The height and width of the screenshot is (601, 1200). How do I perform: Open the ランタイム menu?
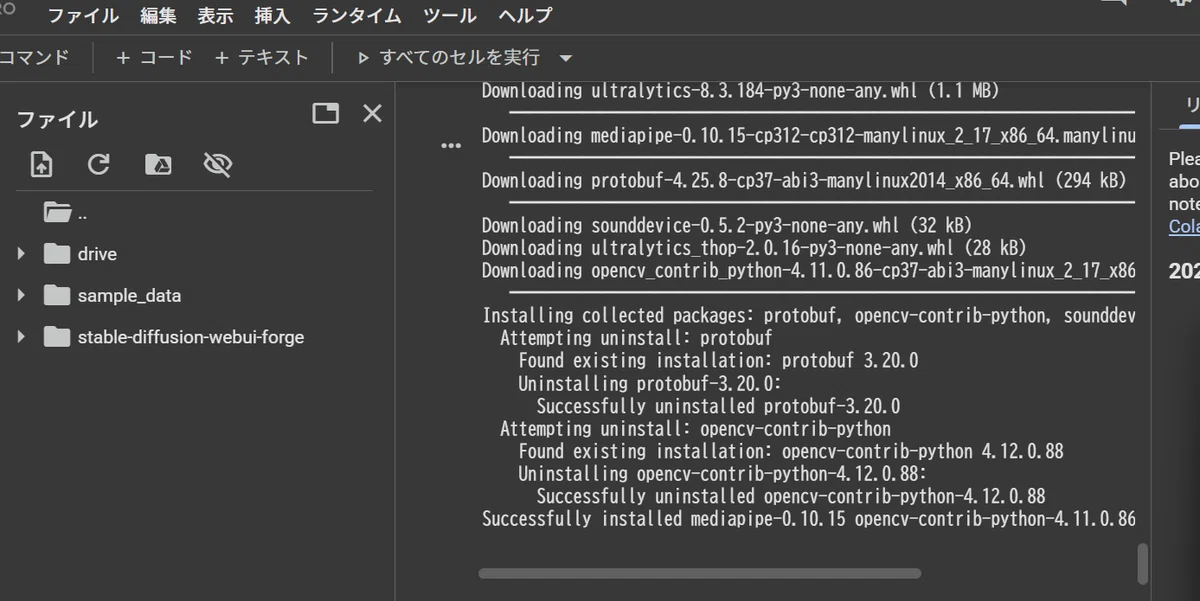[357, 16]
